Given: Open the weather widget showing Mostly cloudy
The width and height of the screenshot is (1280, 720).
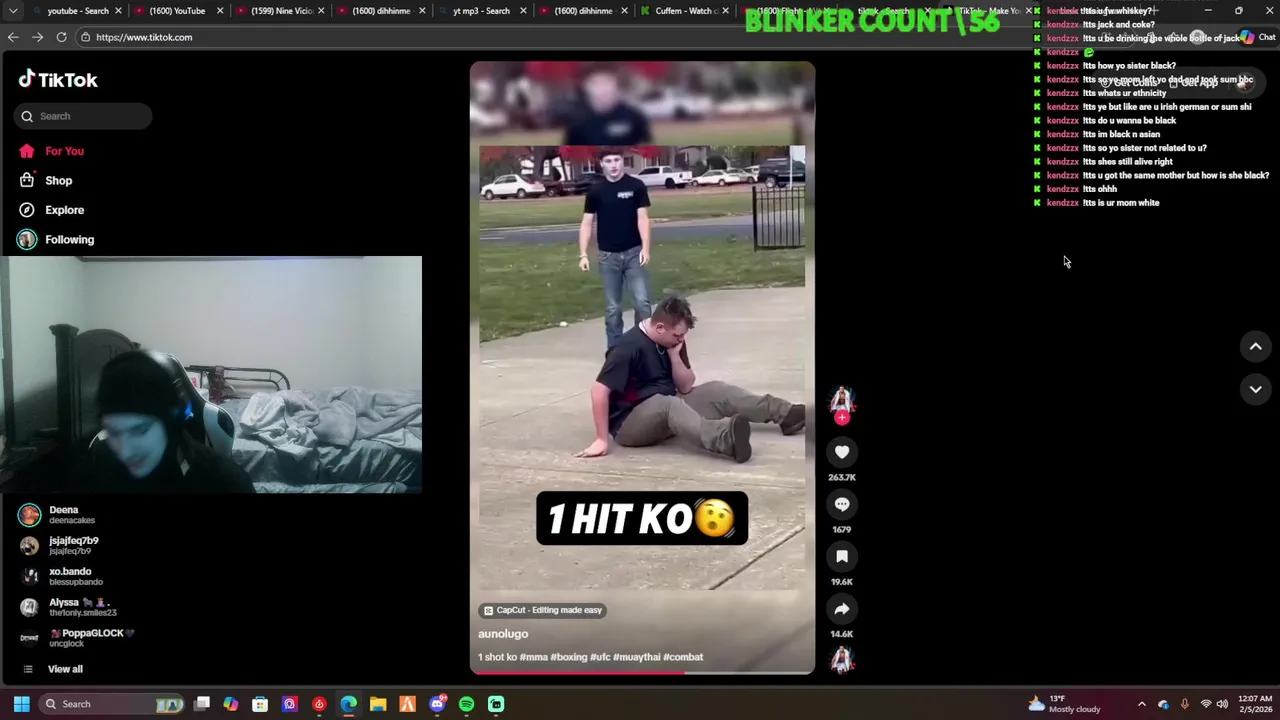Looking at the screenshot, I should coord(1064,704).
